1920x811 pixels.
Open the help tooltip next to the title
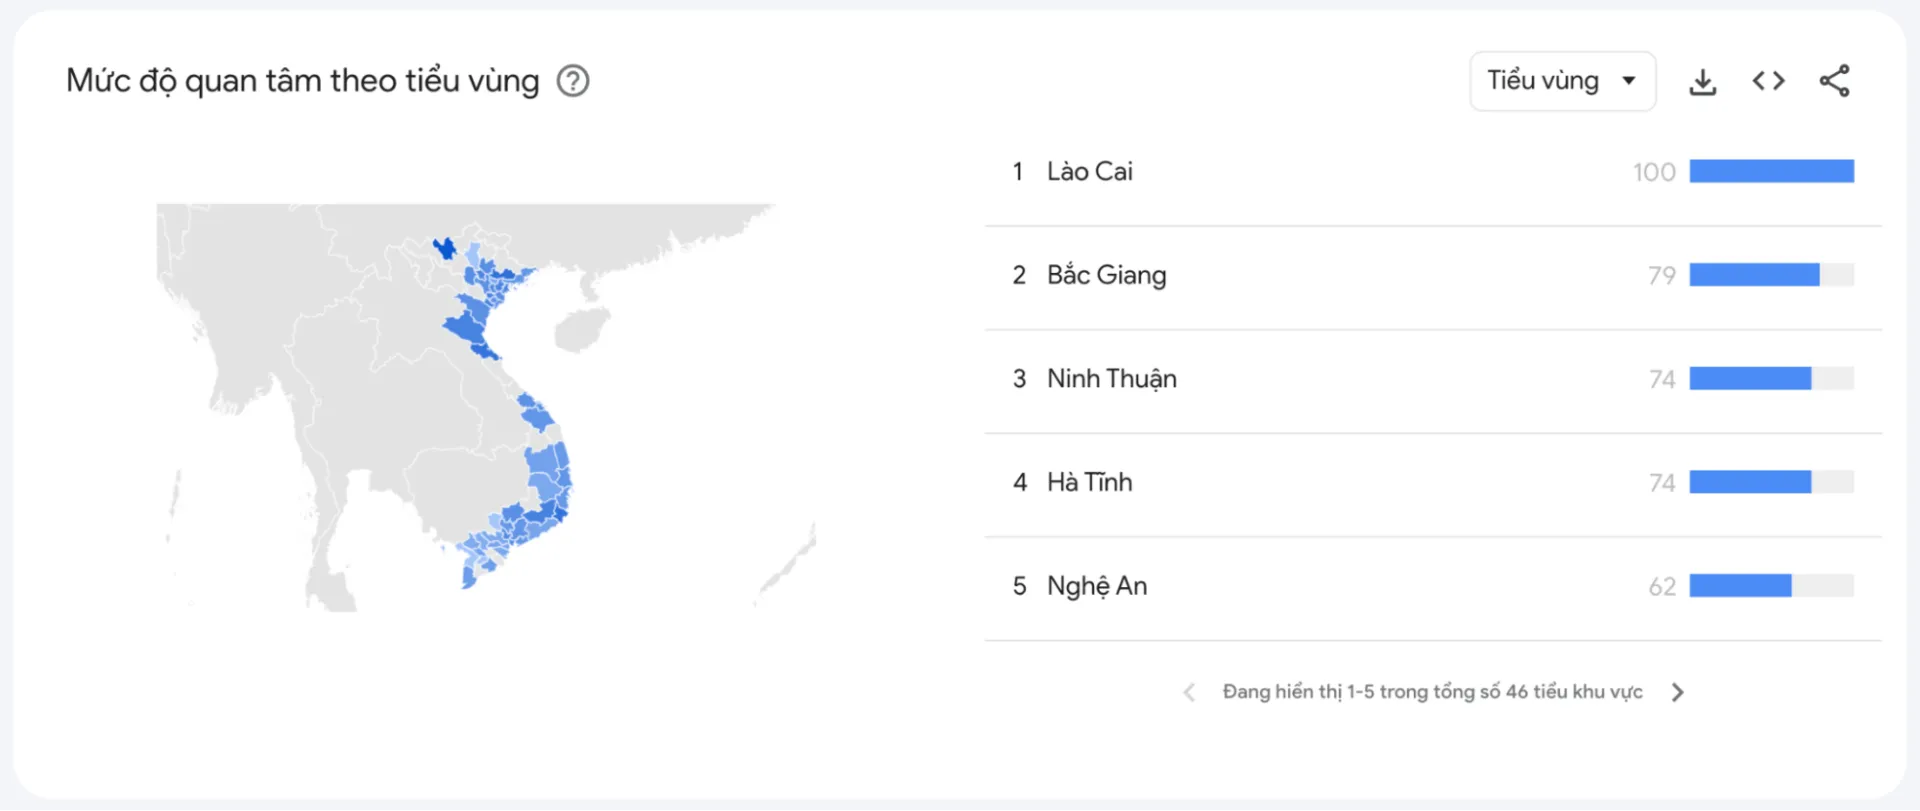573,80
